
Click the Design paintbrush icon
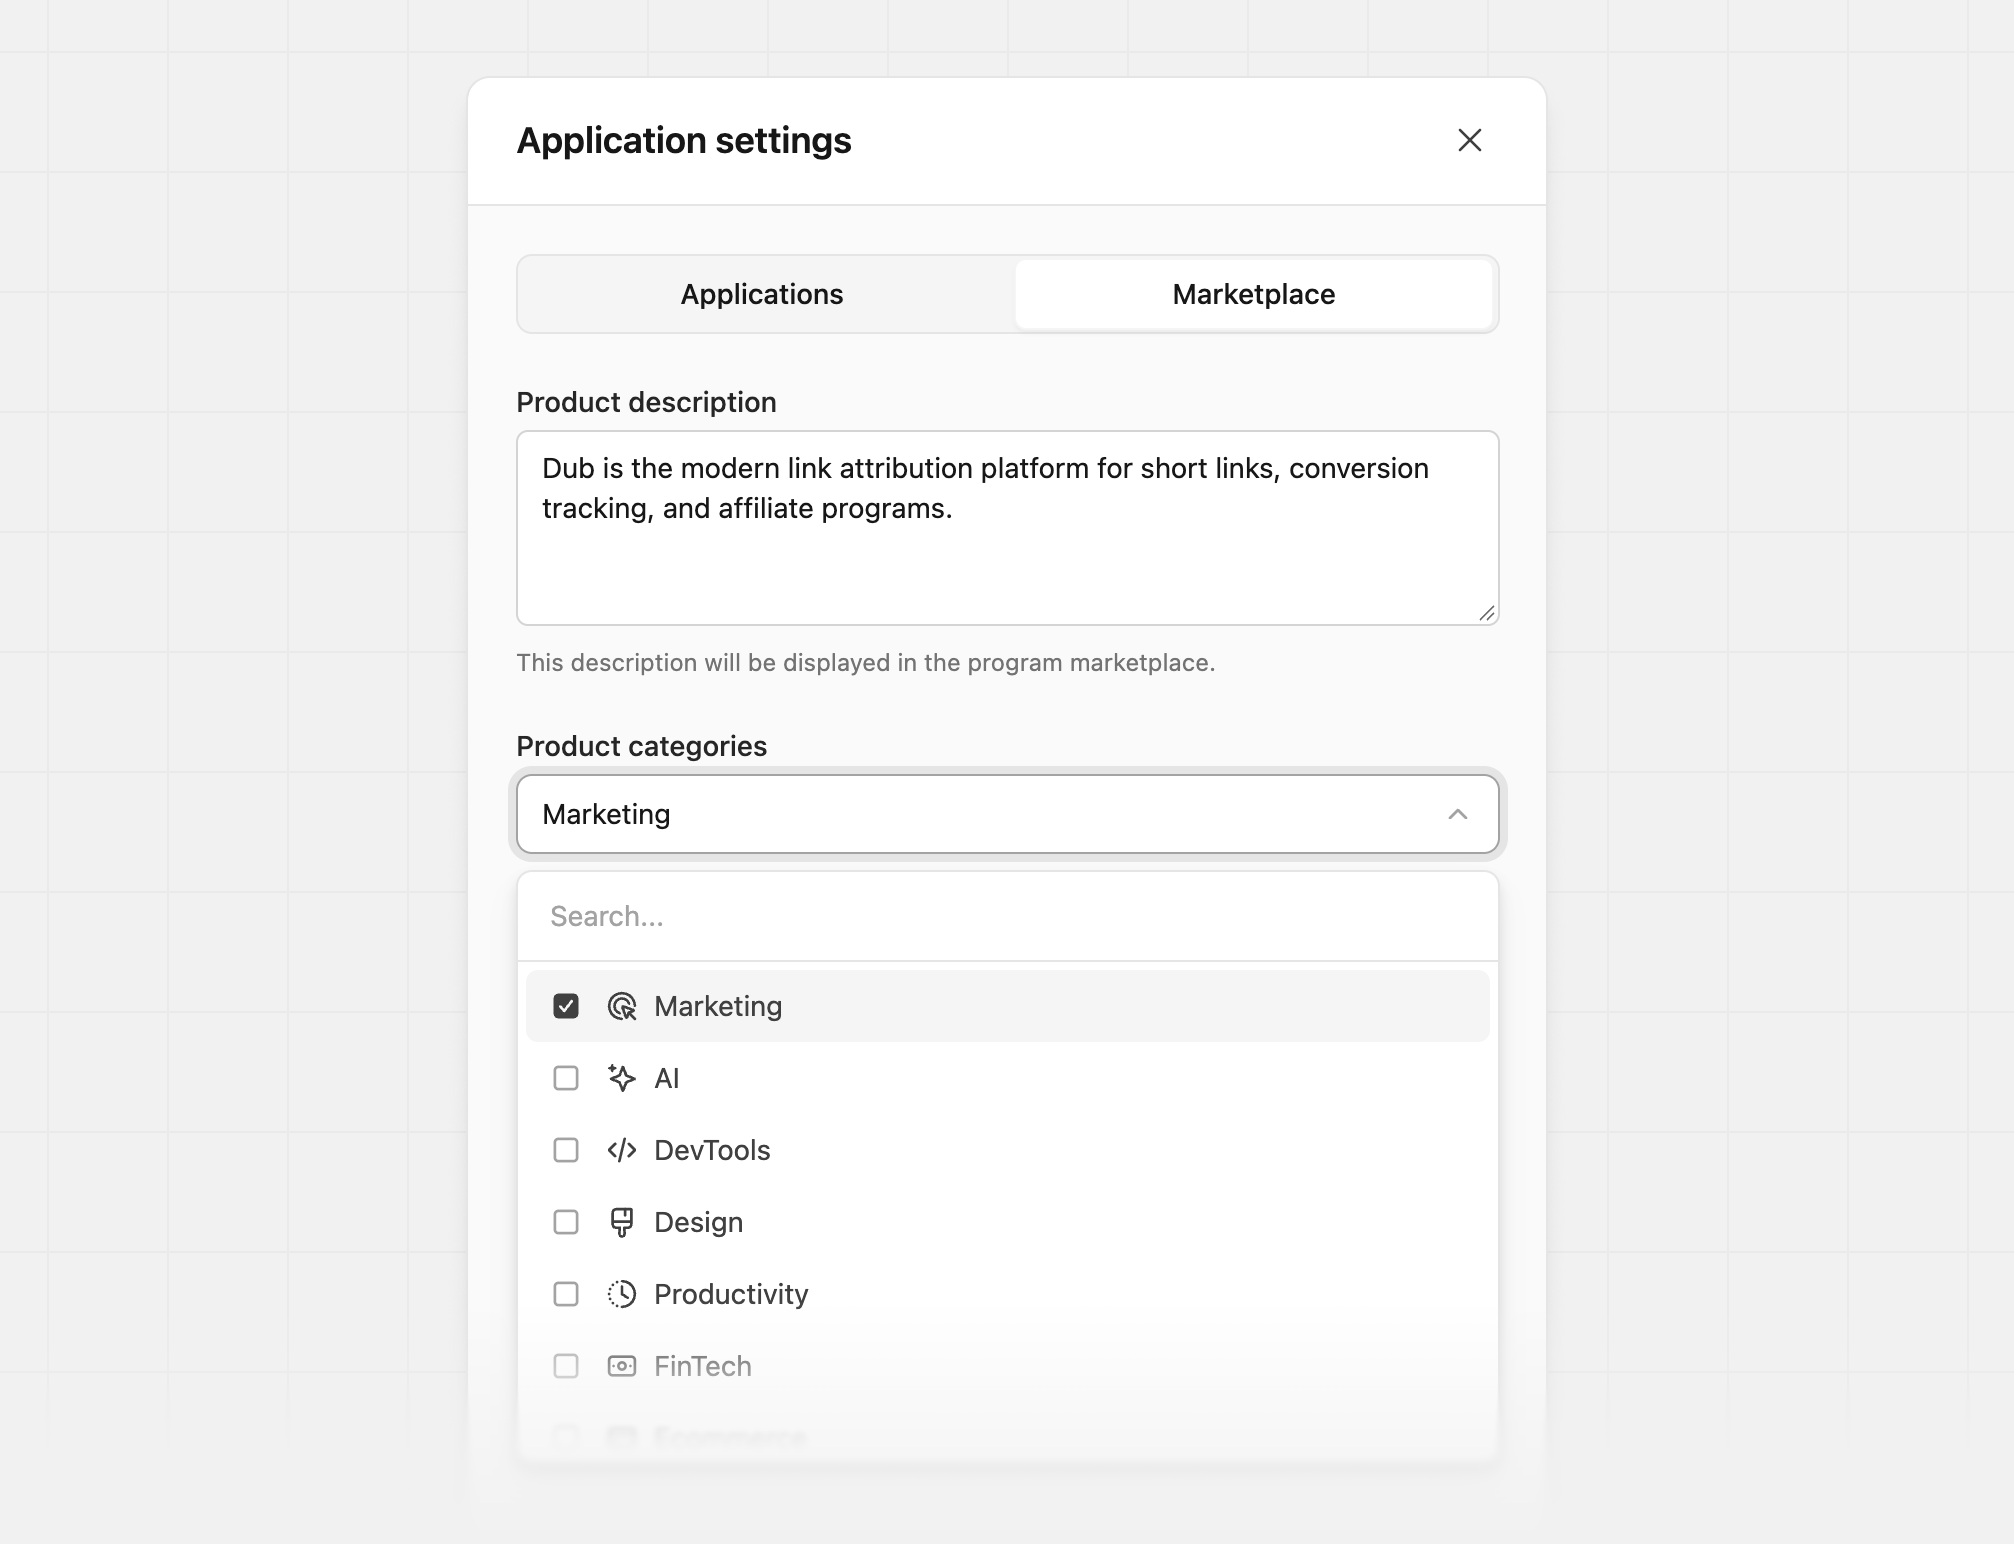pos(622,1222)
